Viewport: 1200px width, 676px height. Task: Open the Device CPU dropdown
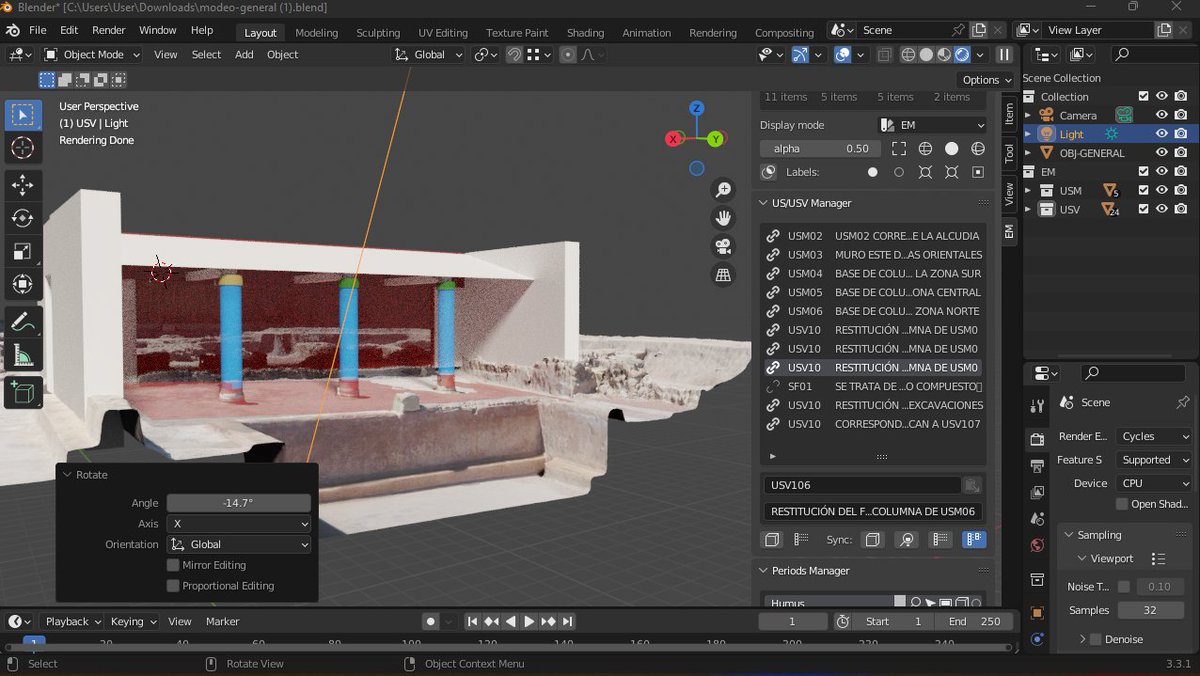pos(1154,483)
